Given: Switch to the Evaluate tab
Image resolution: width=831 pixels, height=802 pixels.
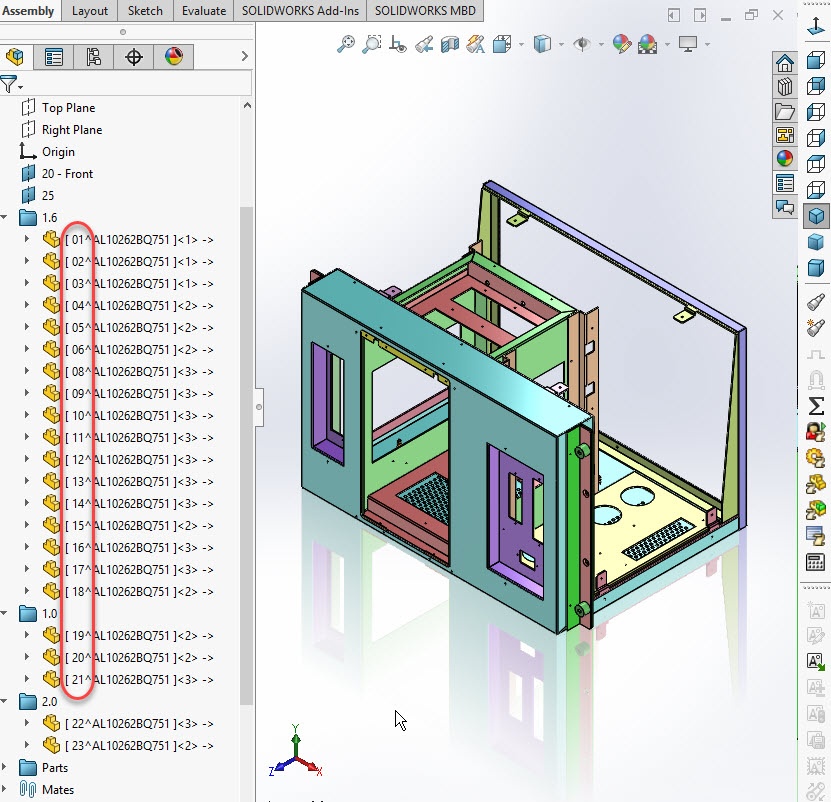Looking at the screenshot, I should (x=204, y=11).
